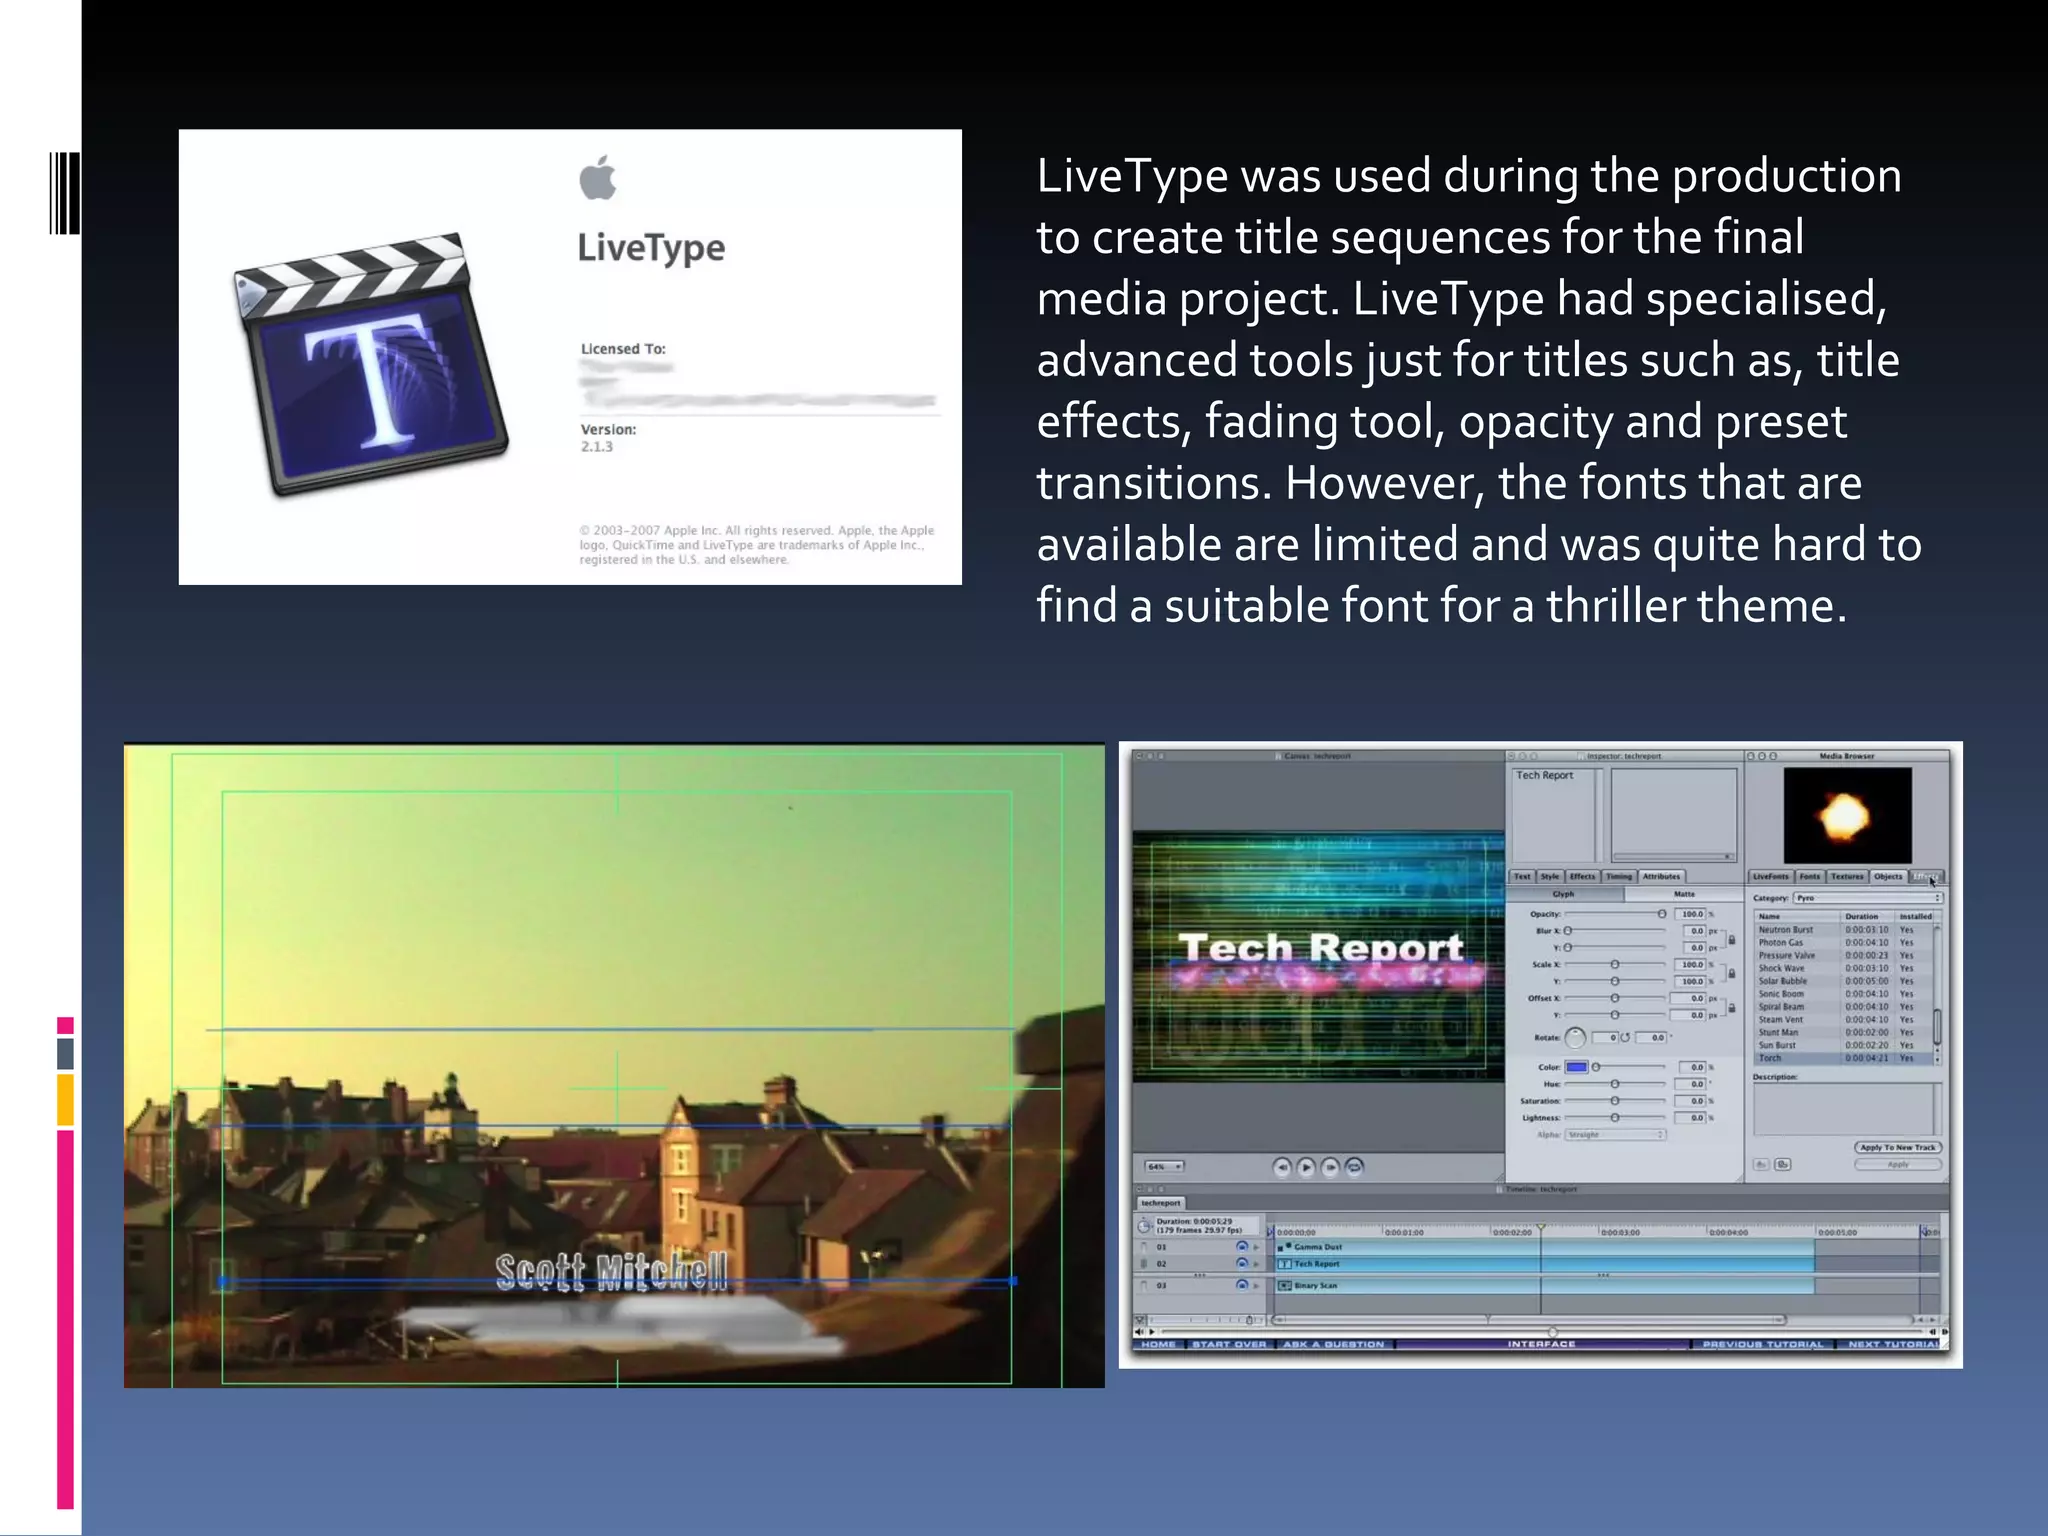2048x1536 pixels.
Task: Click the LiveType clapperboard application icon
Action: click(372, 363)
